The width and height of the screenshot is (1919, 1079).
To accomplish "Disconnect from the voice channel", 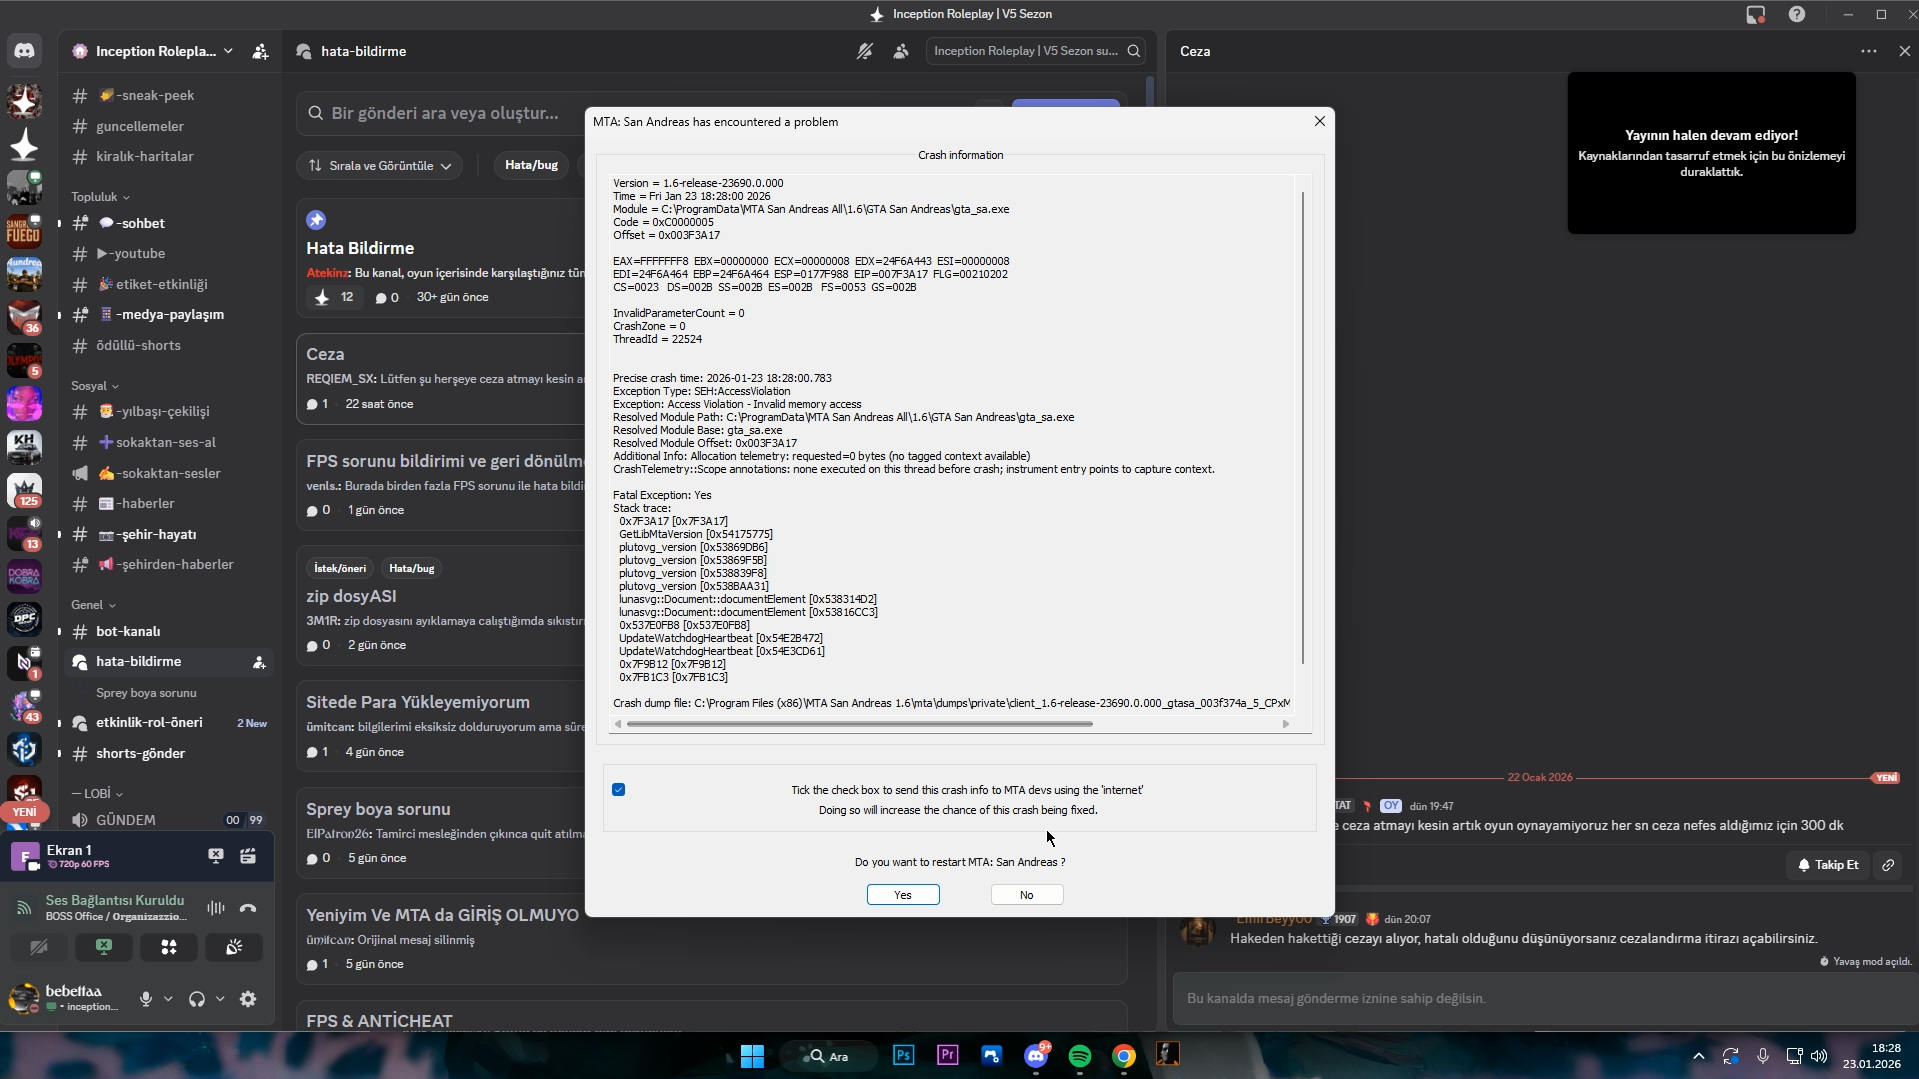I will pyautogui.click(x=248, y=908).
